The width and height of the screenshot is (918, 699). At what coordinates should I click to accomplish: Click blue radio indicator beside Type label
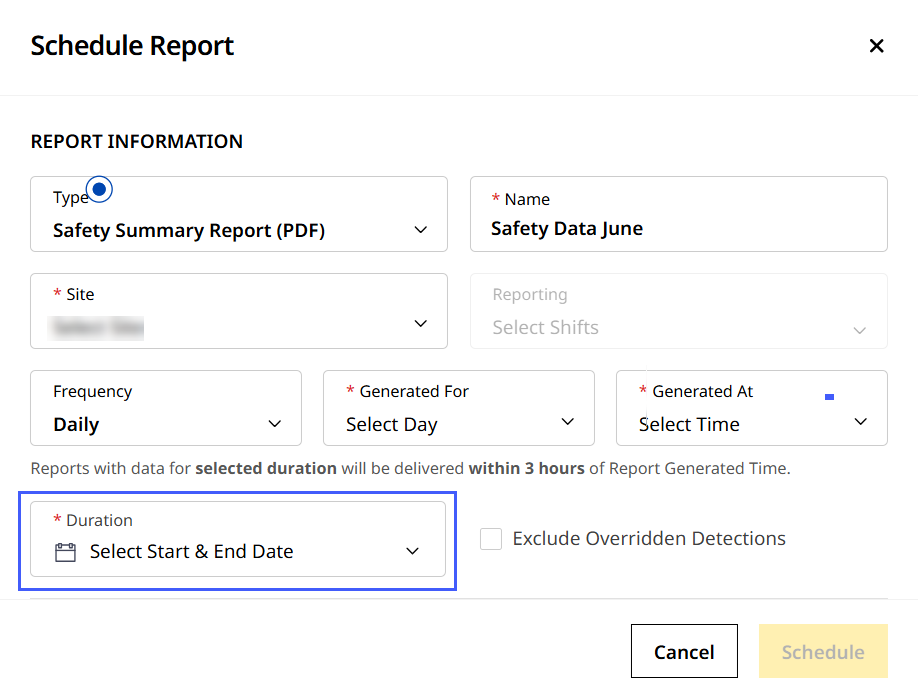click(100, 189)
